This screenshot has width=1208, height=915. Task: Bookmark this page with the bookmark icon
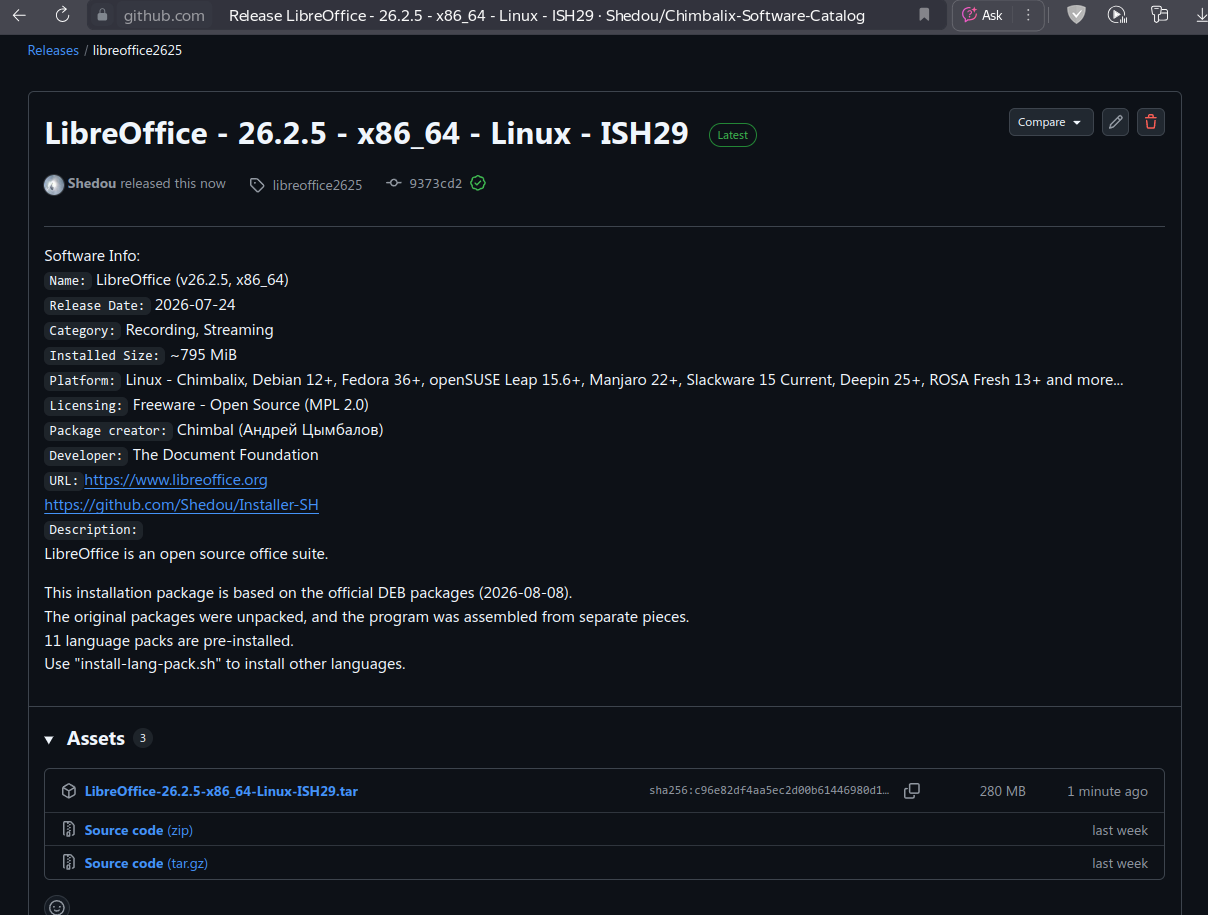[x=924, y=15]
